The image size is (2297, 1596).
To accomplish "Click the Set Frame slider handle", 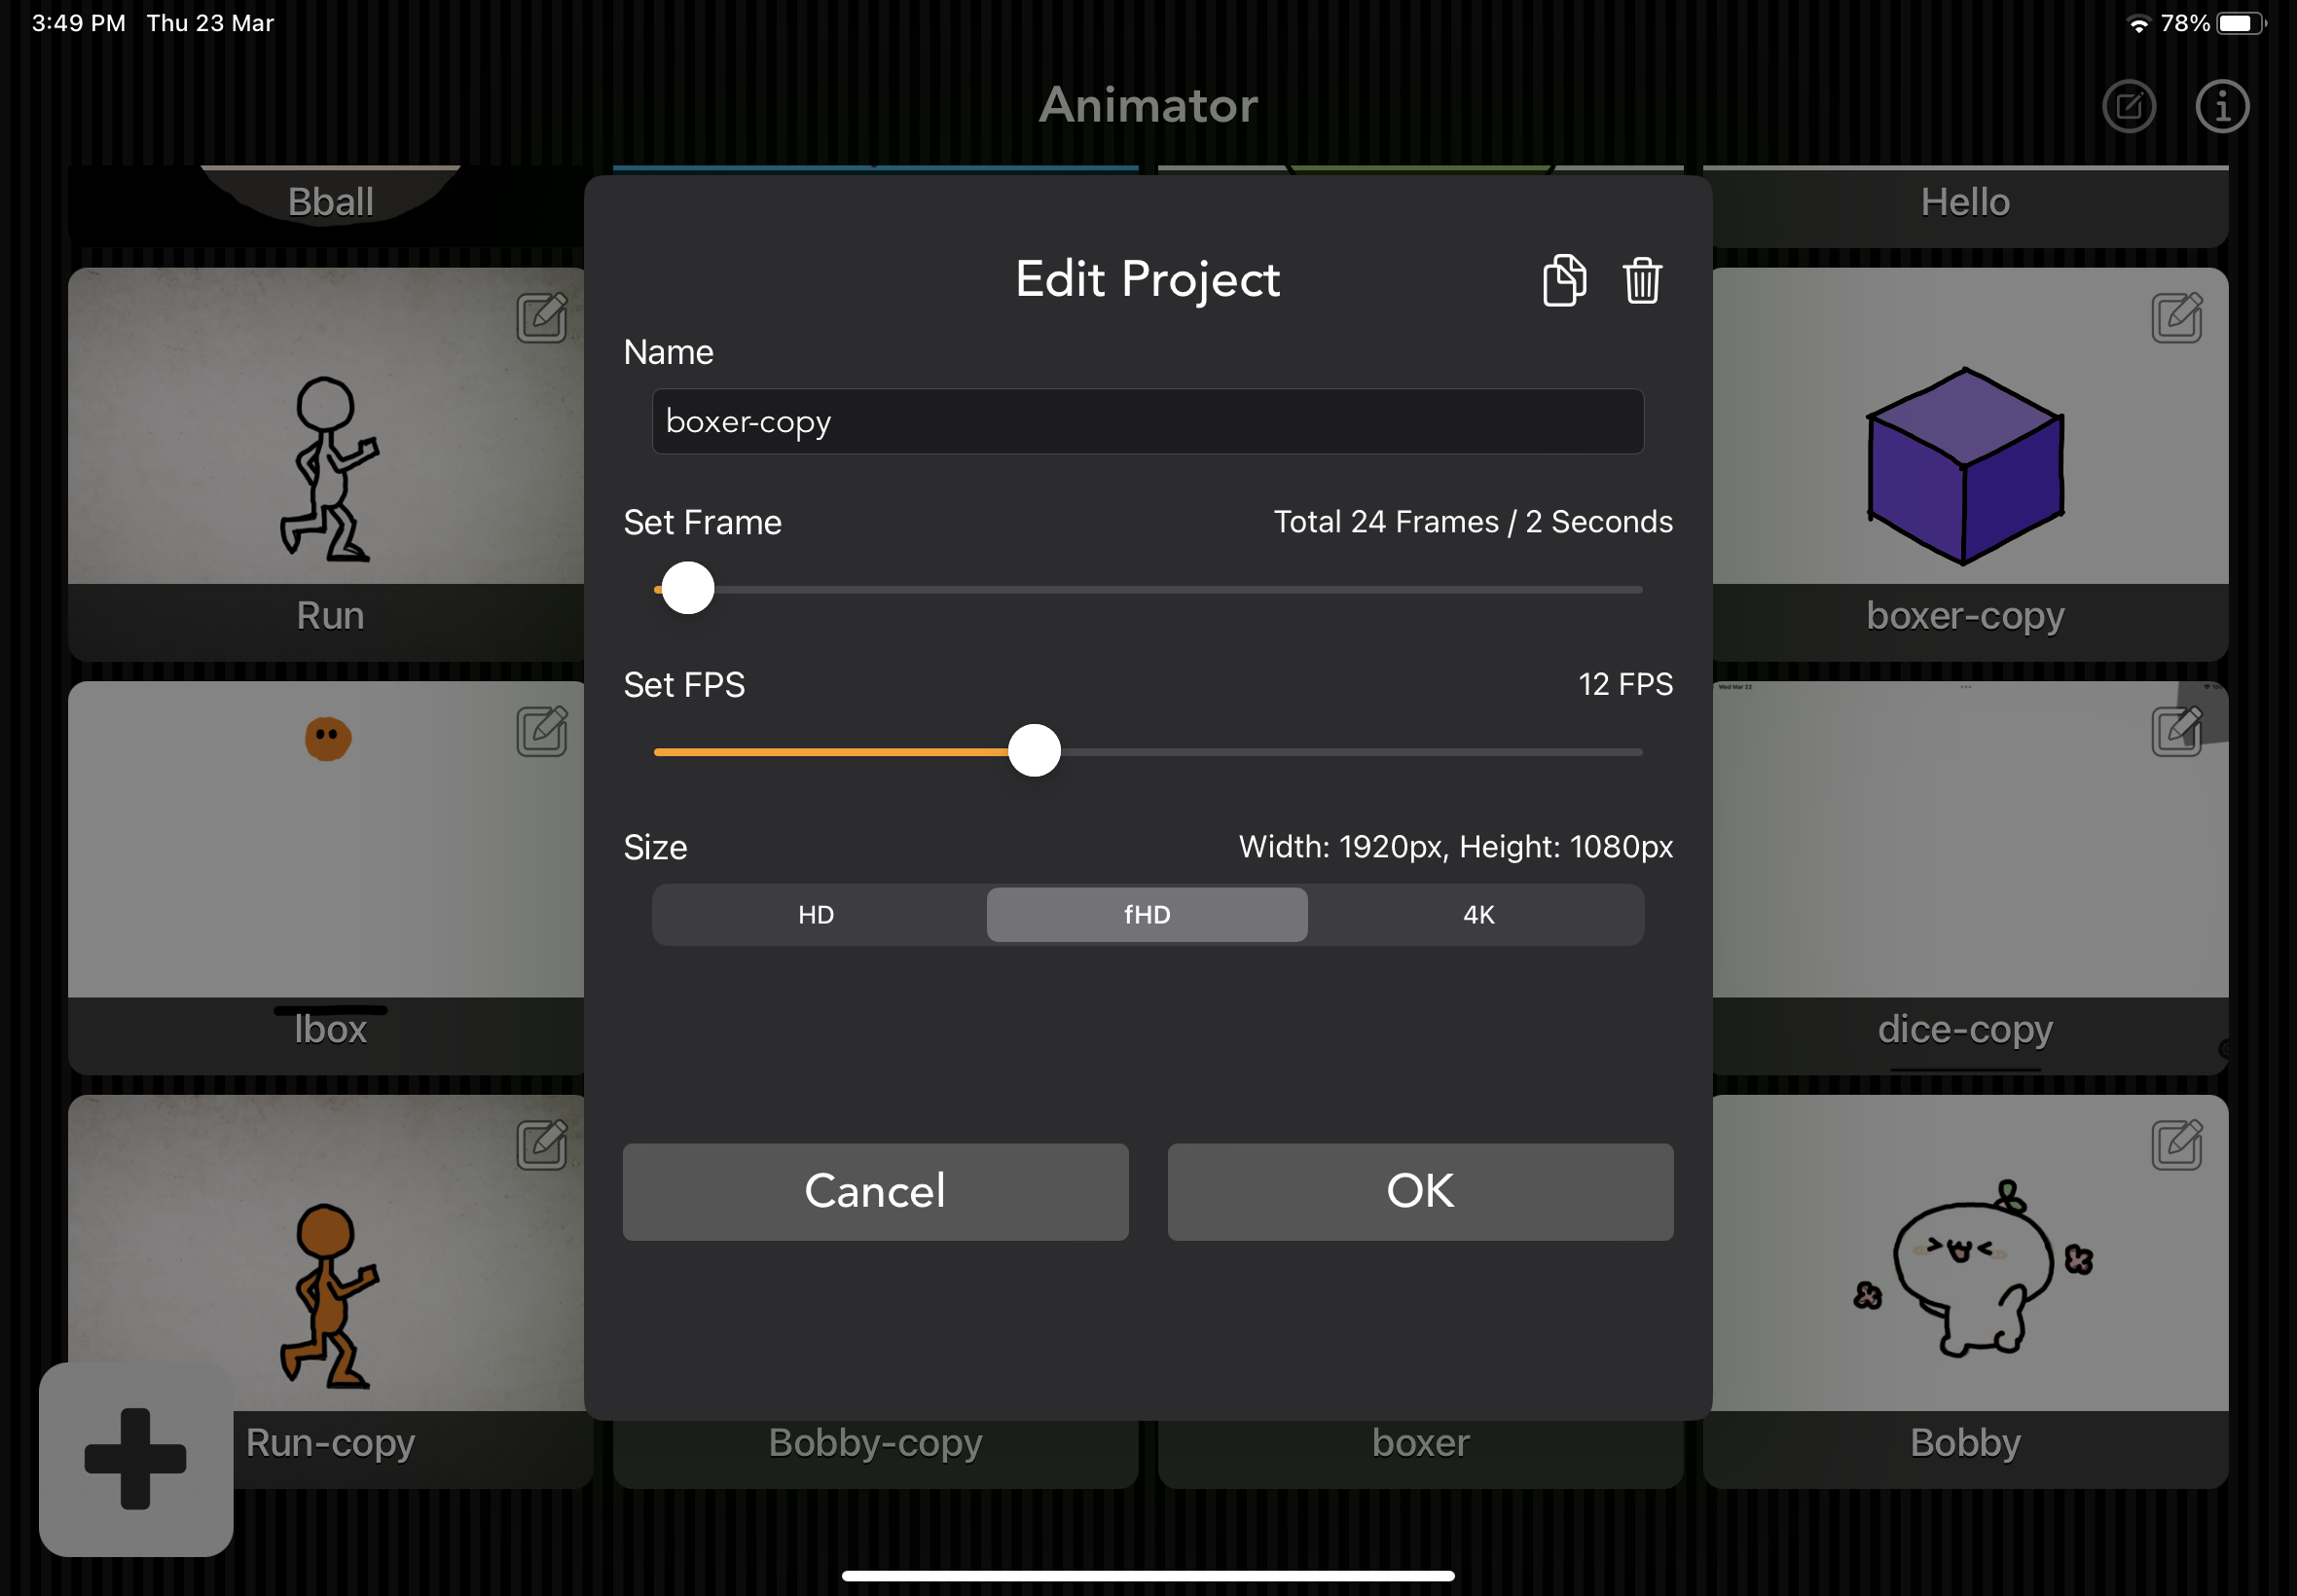I will [x=688, y=588].
